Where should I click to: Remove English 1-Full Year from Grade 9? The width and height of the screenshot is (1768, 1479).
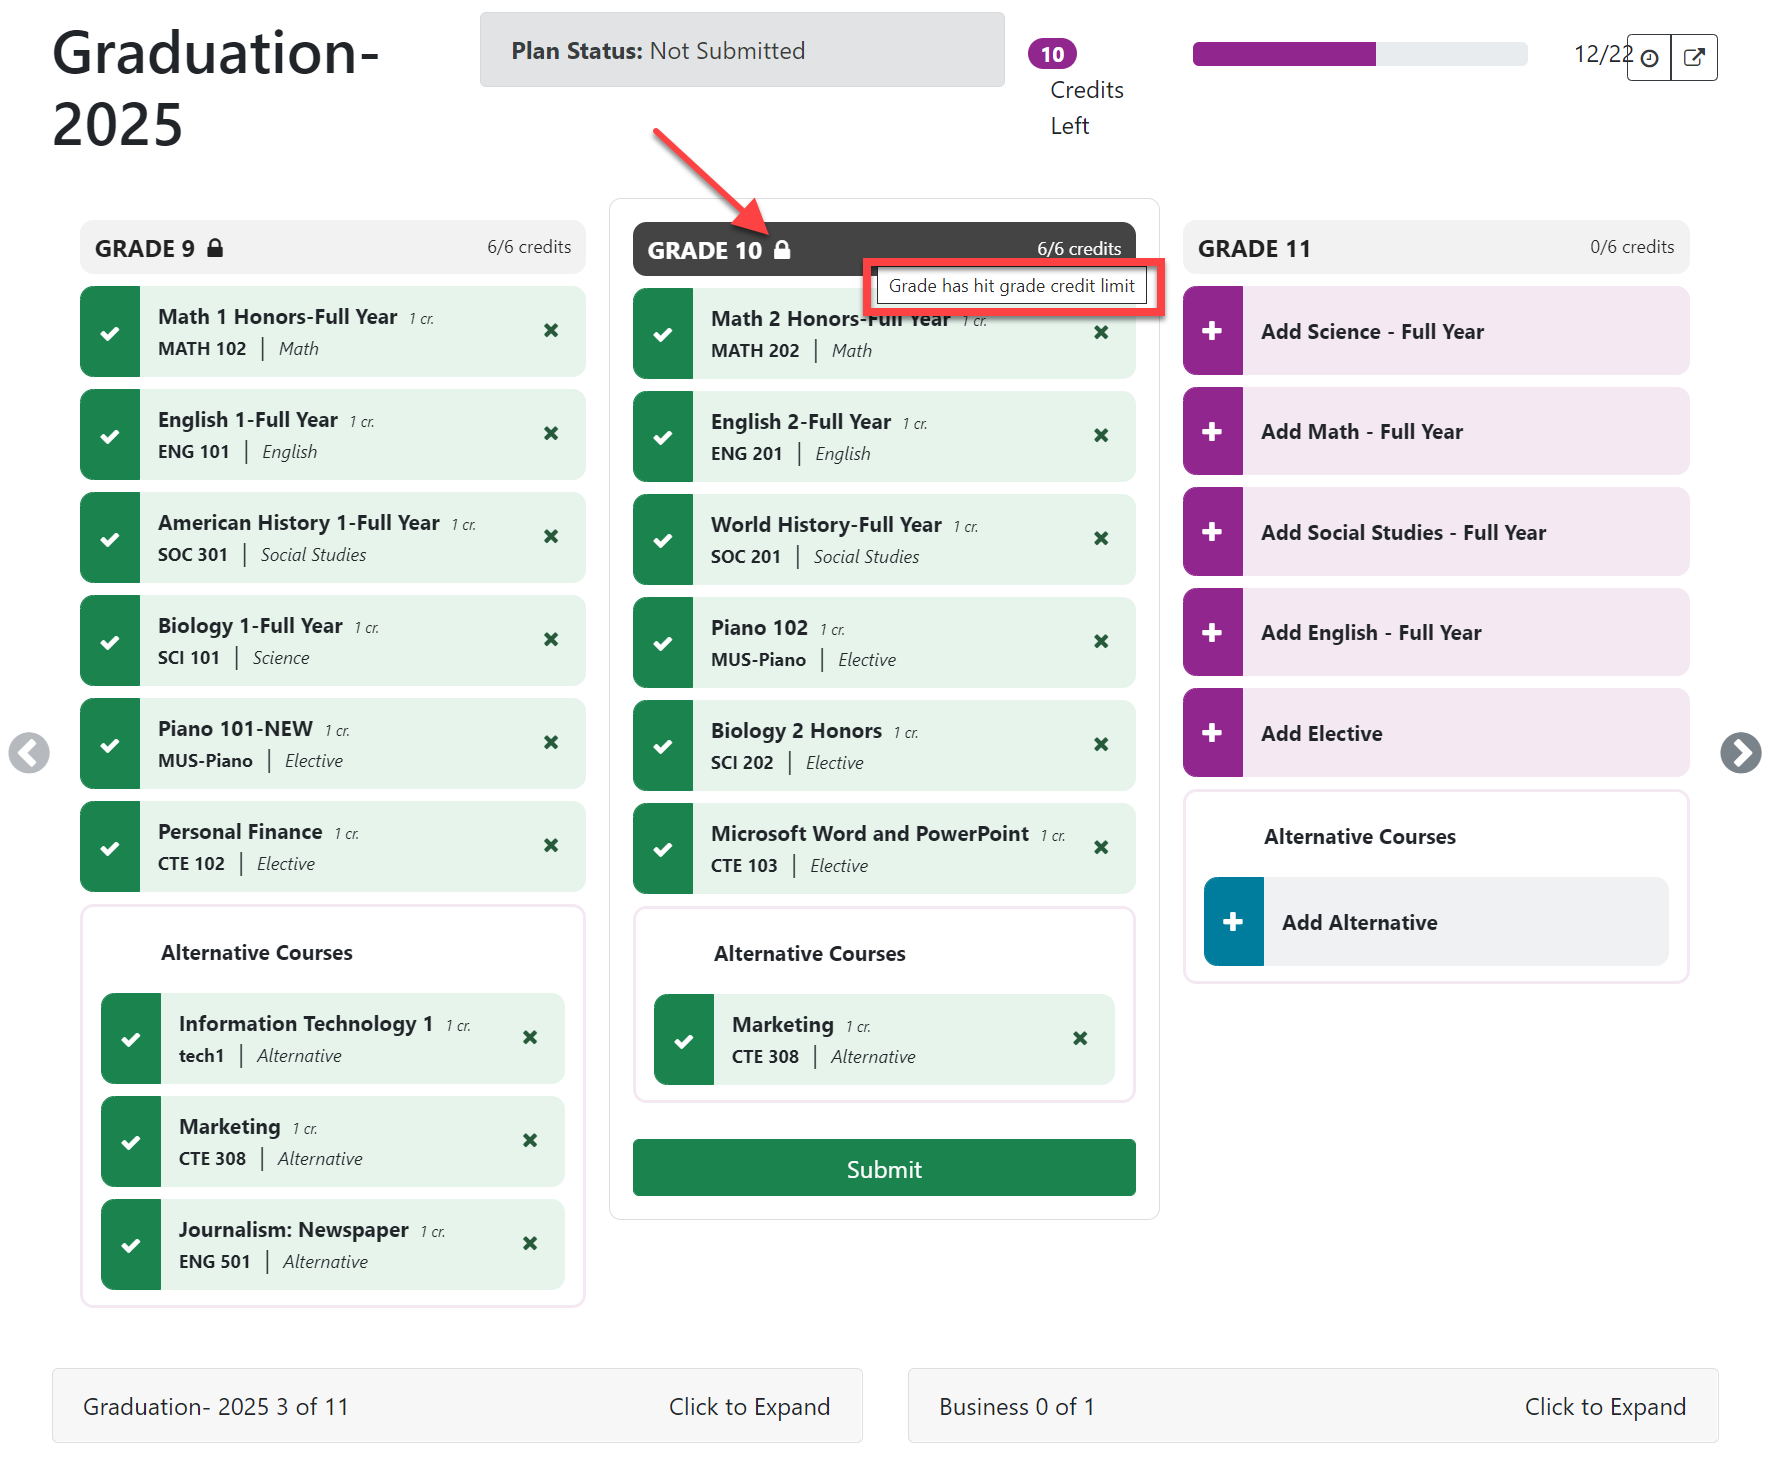click(x=551, y=434)
